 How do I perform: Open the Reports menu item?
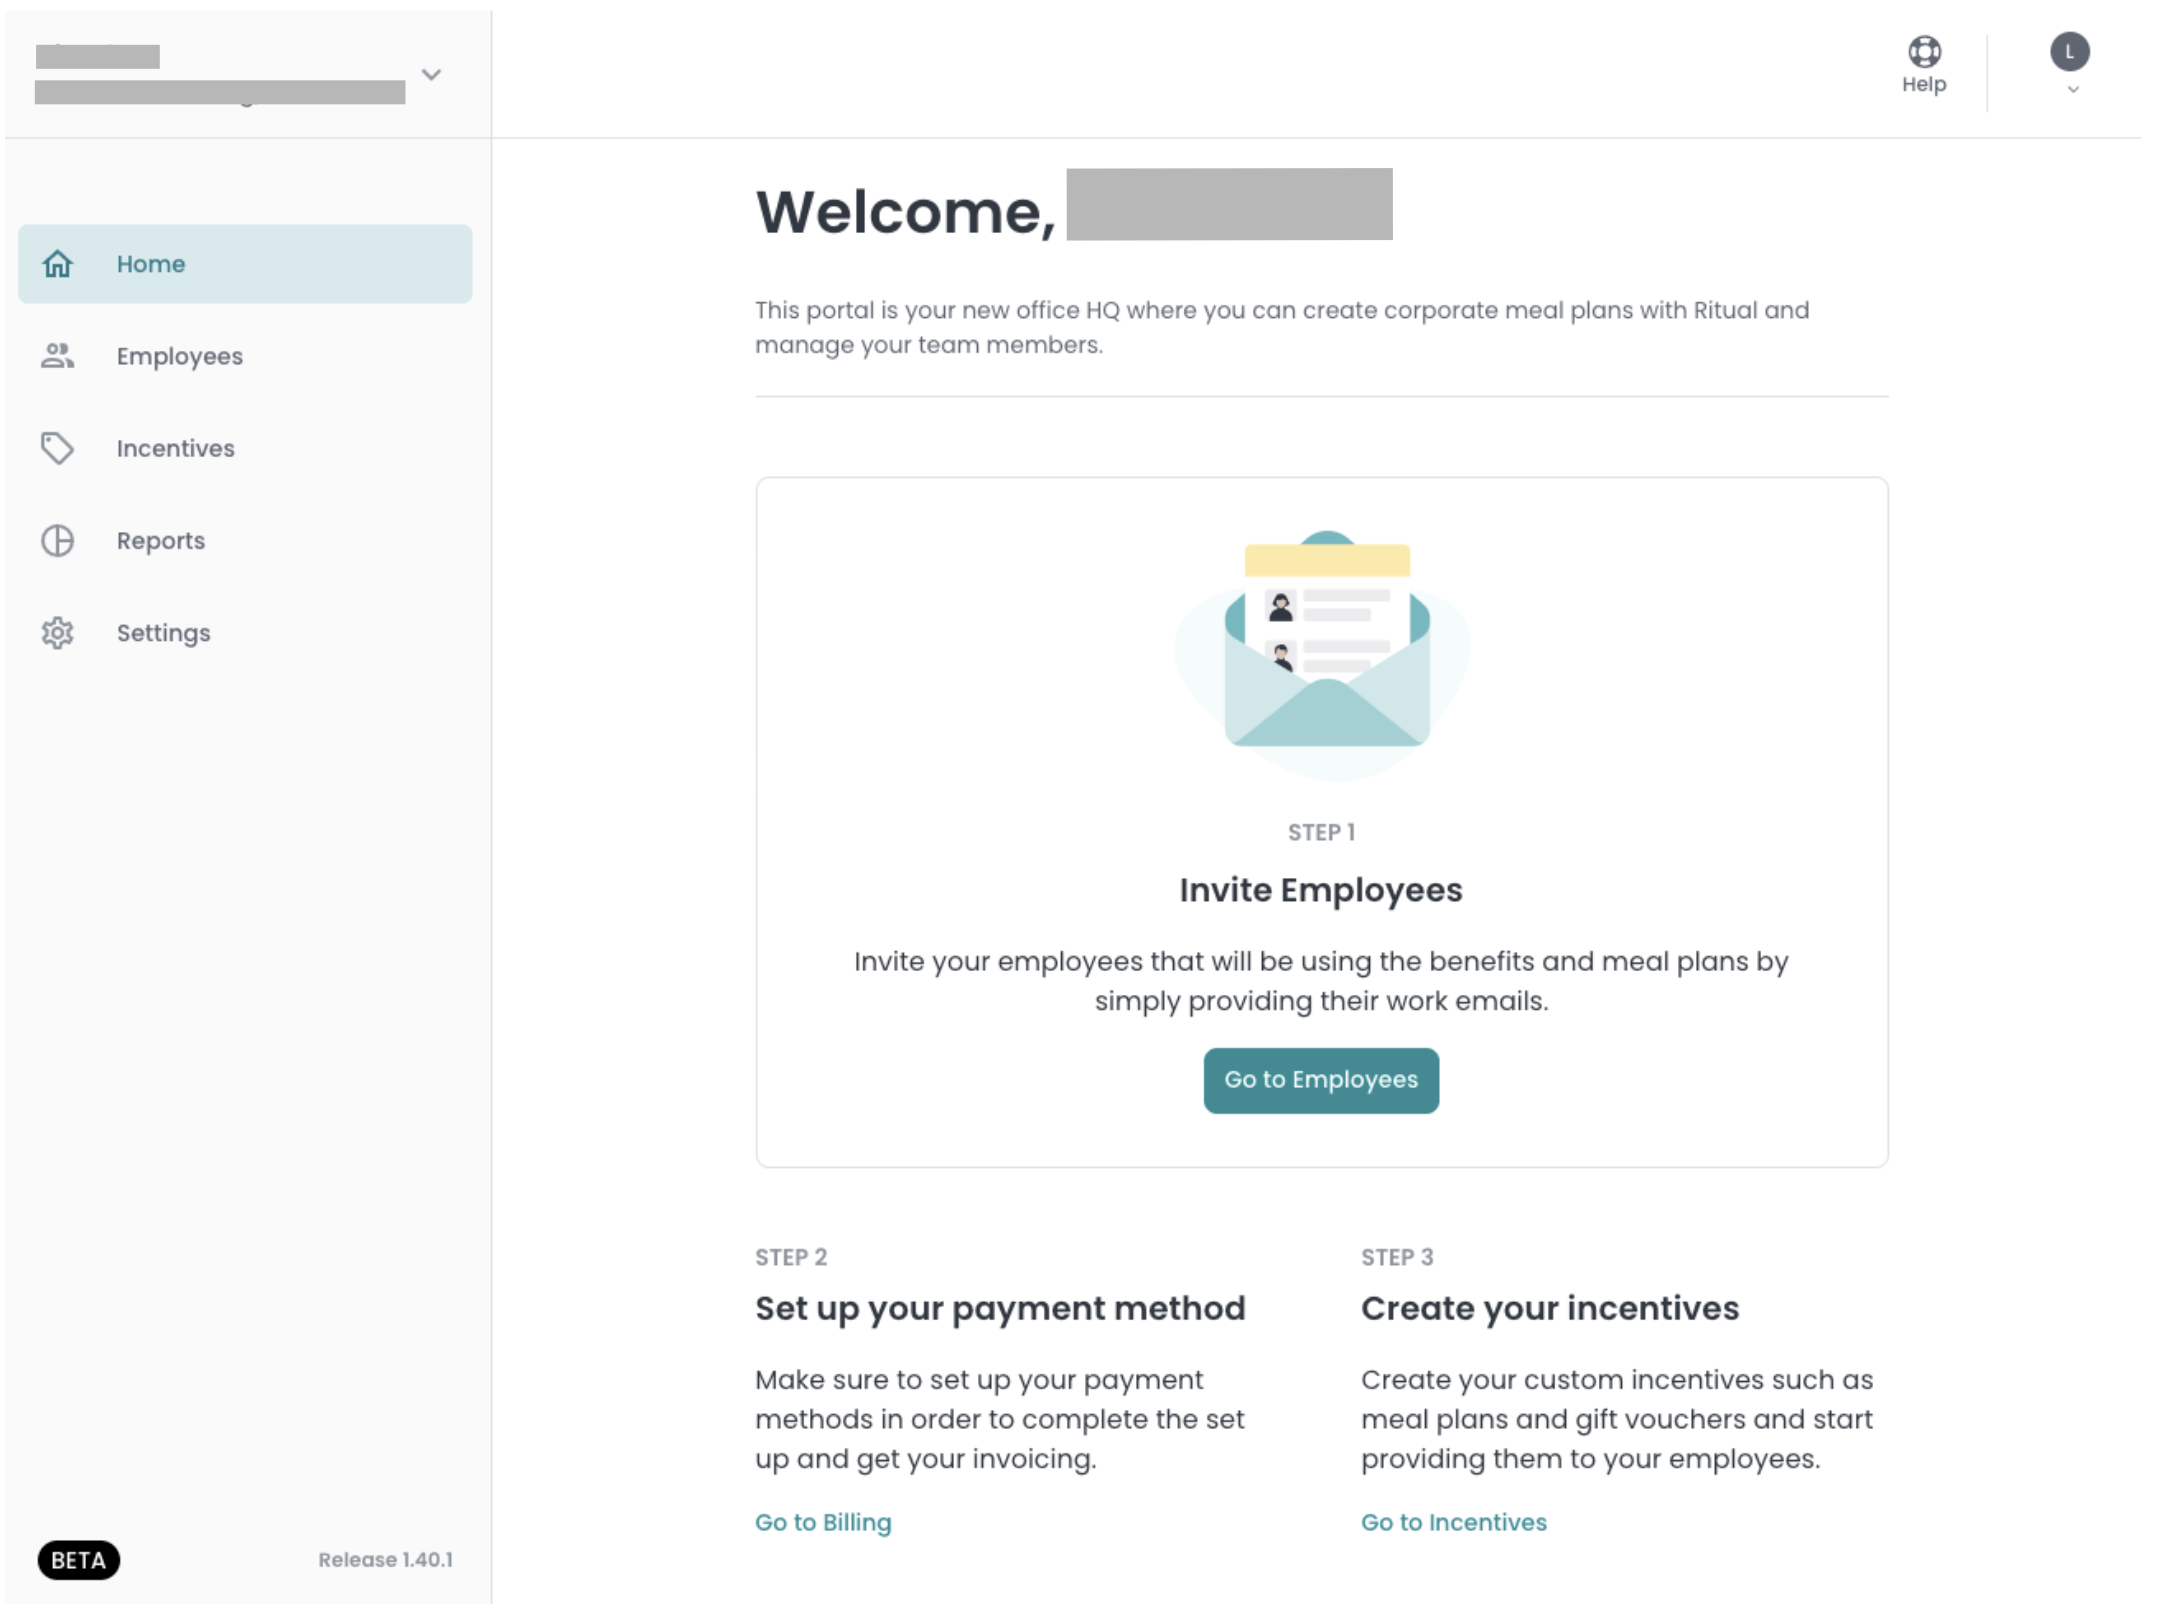(x=245, y=541)
